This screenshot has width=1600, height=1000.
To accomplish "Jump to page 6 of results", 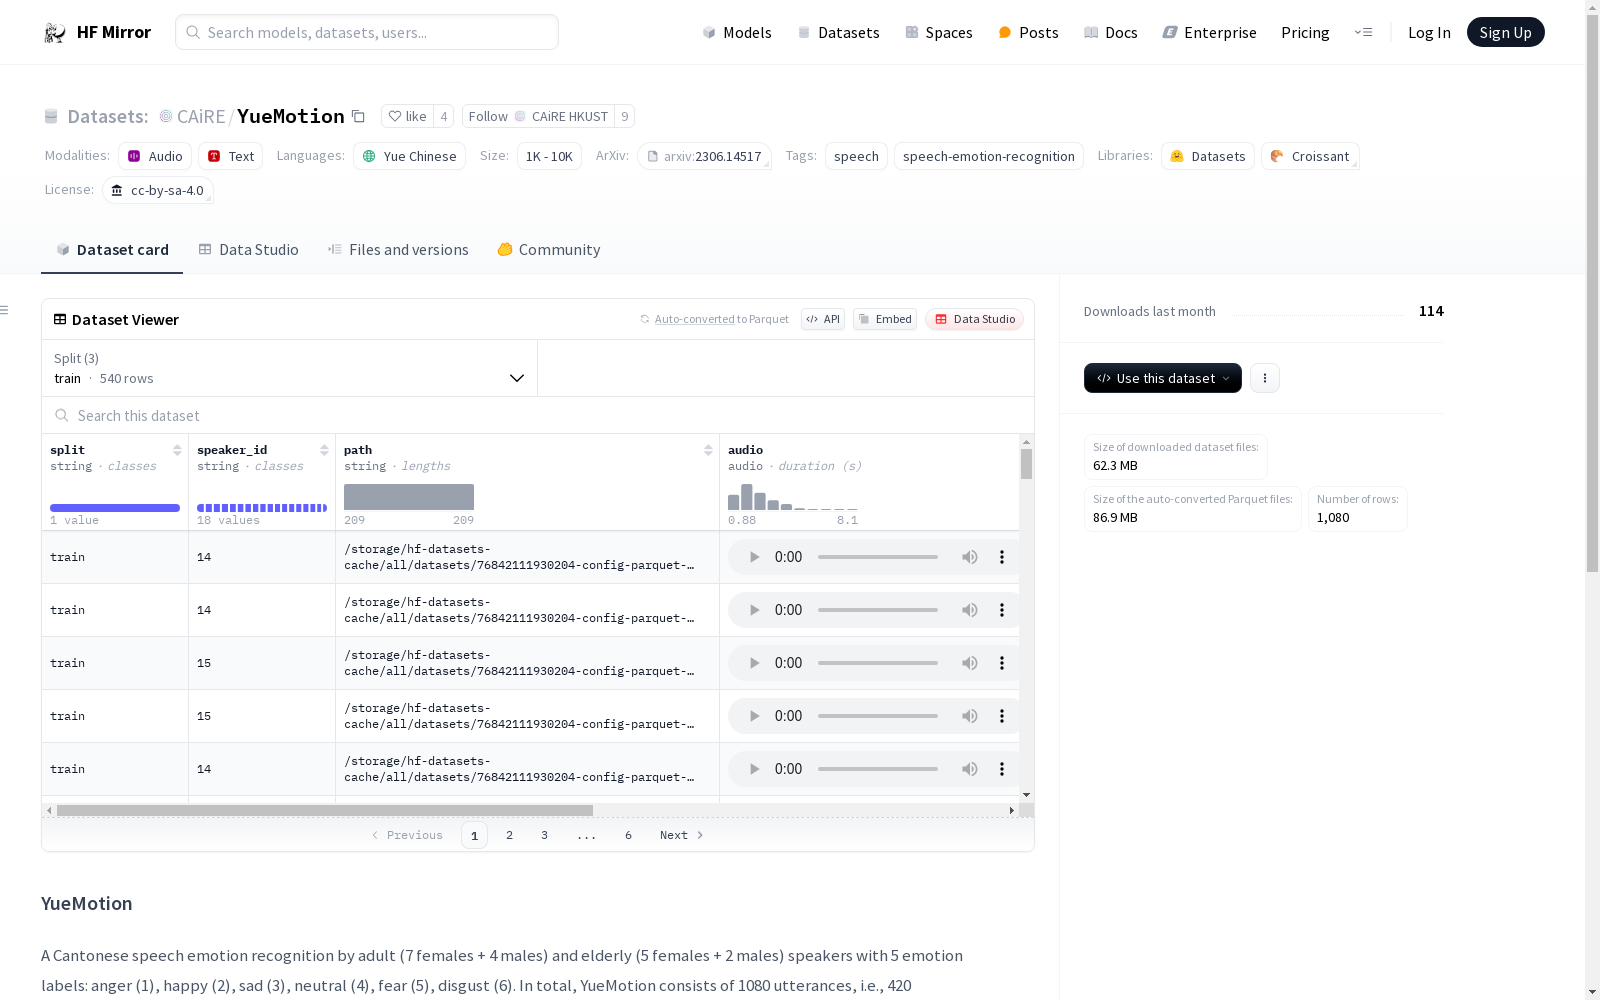I will click(x=628, y=835).
